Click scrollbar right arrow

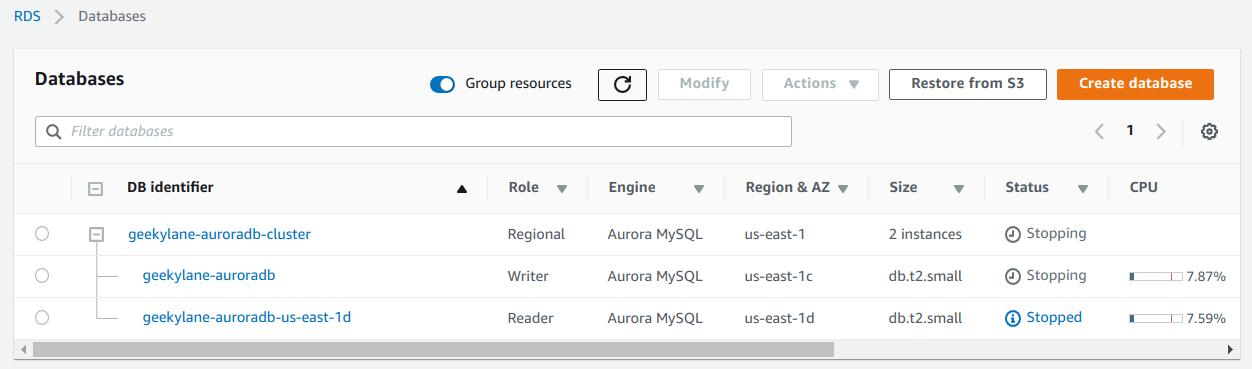[x=1231, y=350]
